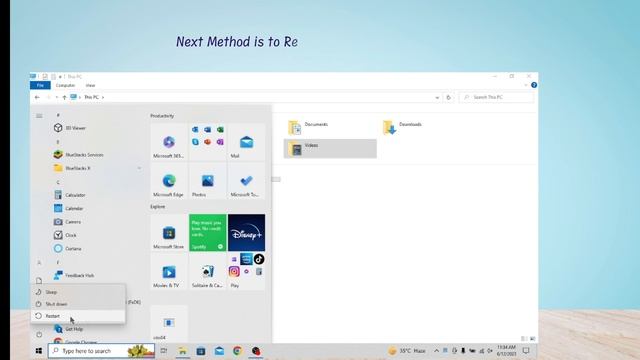The width and height of the screenshot is (640, 360).
Task: Click Restart in the power menu
Action: coord(78,316)
